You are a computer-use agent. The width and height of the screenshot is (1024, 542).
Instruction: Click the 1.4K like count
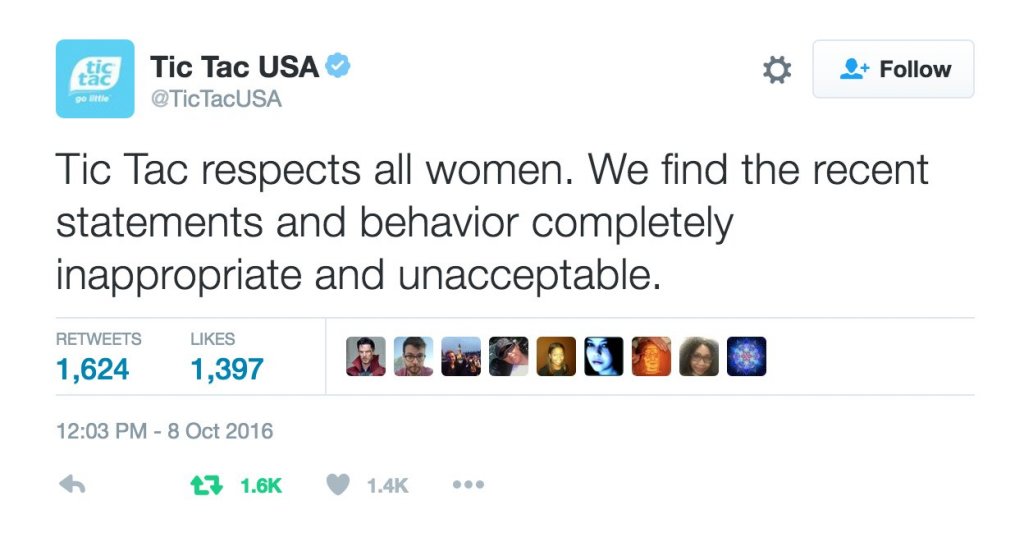coord(387,486)
